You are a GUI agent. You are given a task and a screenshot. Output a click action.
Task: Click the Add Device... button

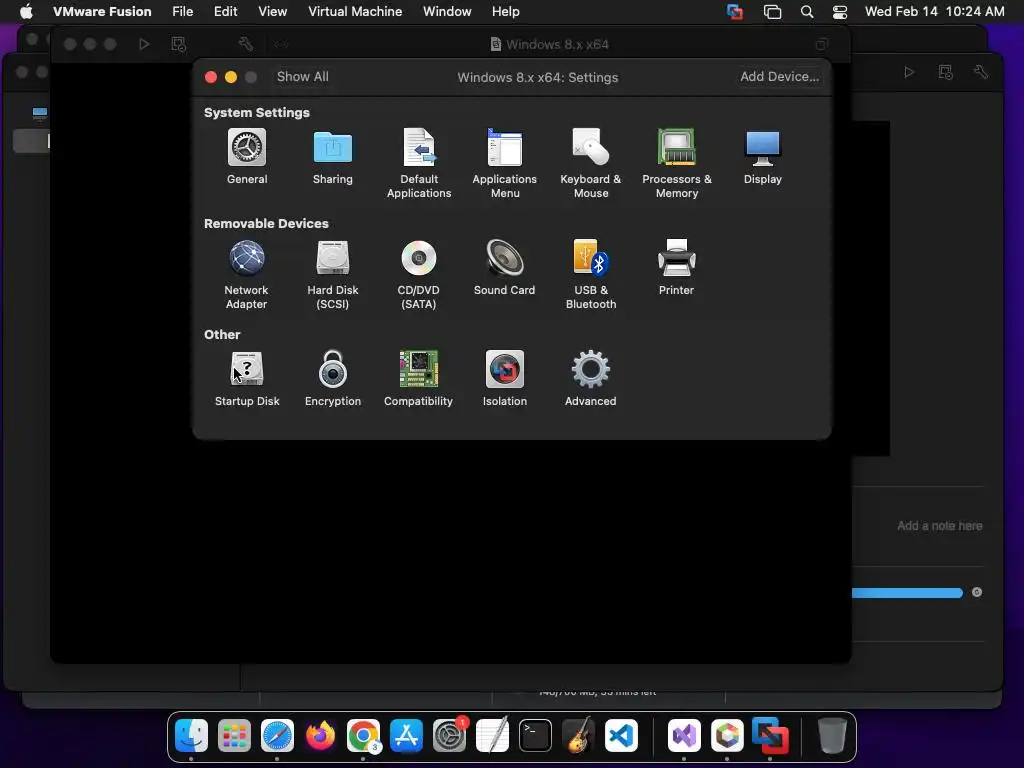pos(779,76)
